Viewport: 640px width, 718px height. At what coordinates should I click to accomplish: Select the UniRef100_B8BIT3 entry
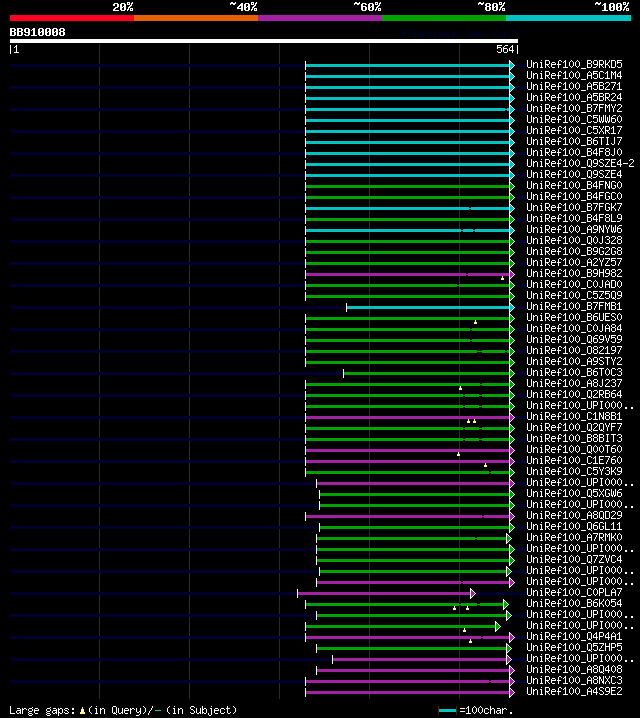point(574,438)
